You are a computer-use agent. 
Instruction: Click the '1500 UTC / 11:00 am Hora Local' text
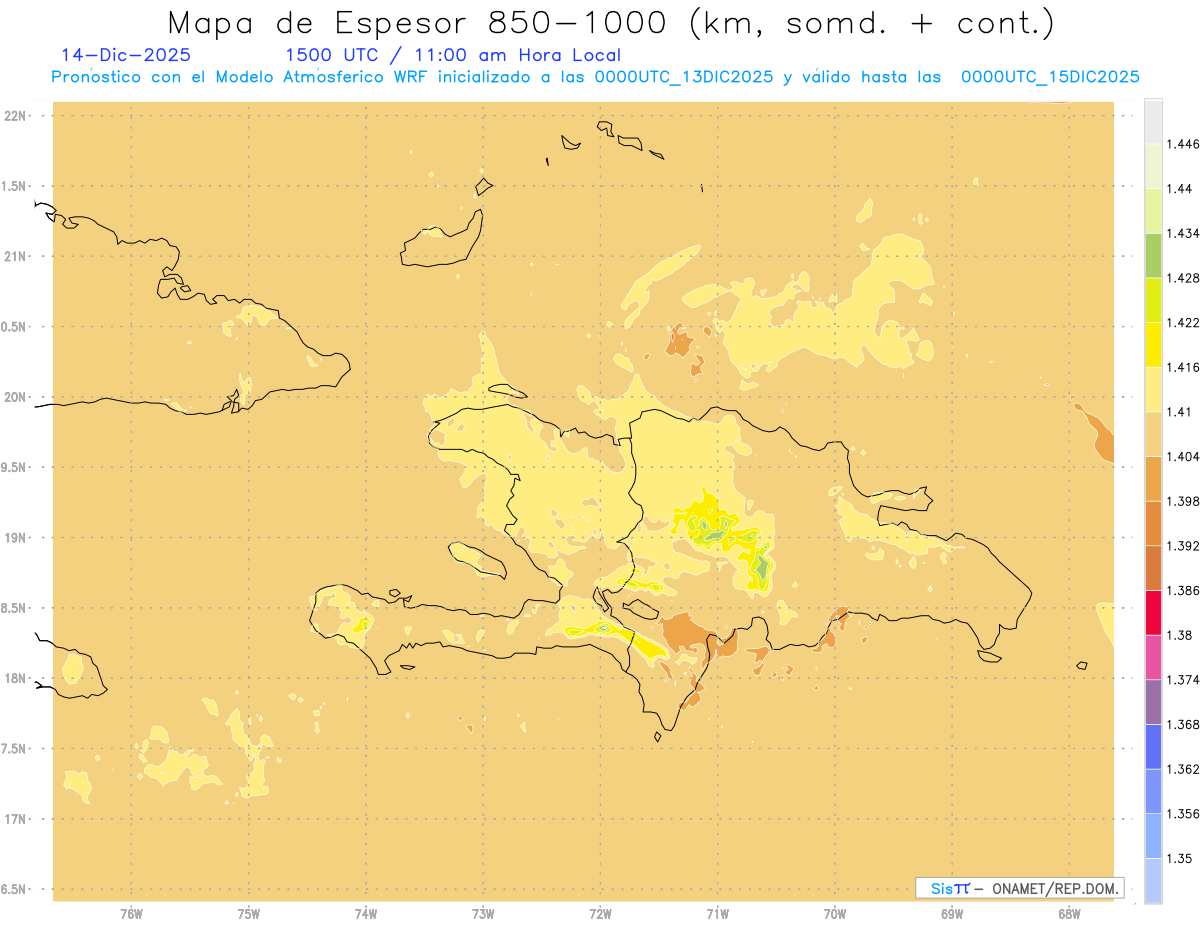point(453,56)
